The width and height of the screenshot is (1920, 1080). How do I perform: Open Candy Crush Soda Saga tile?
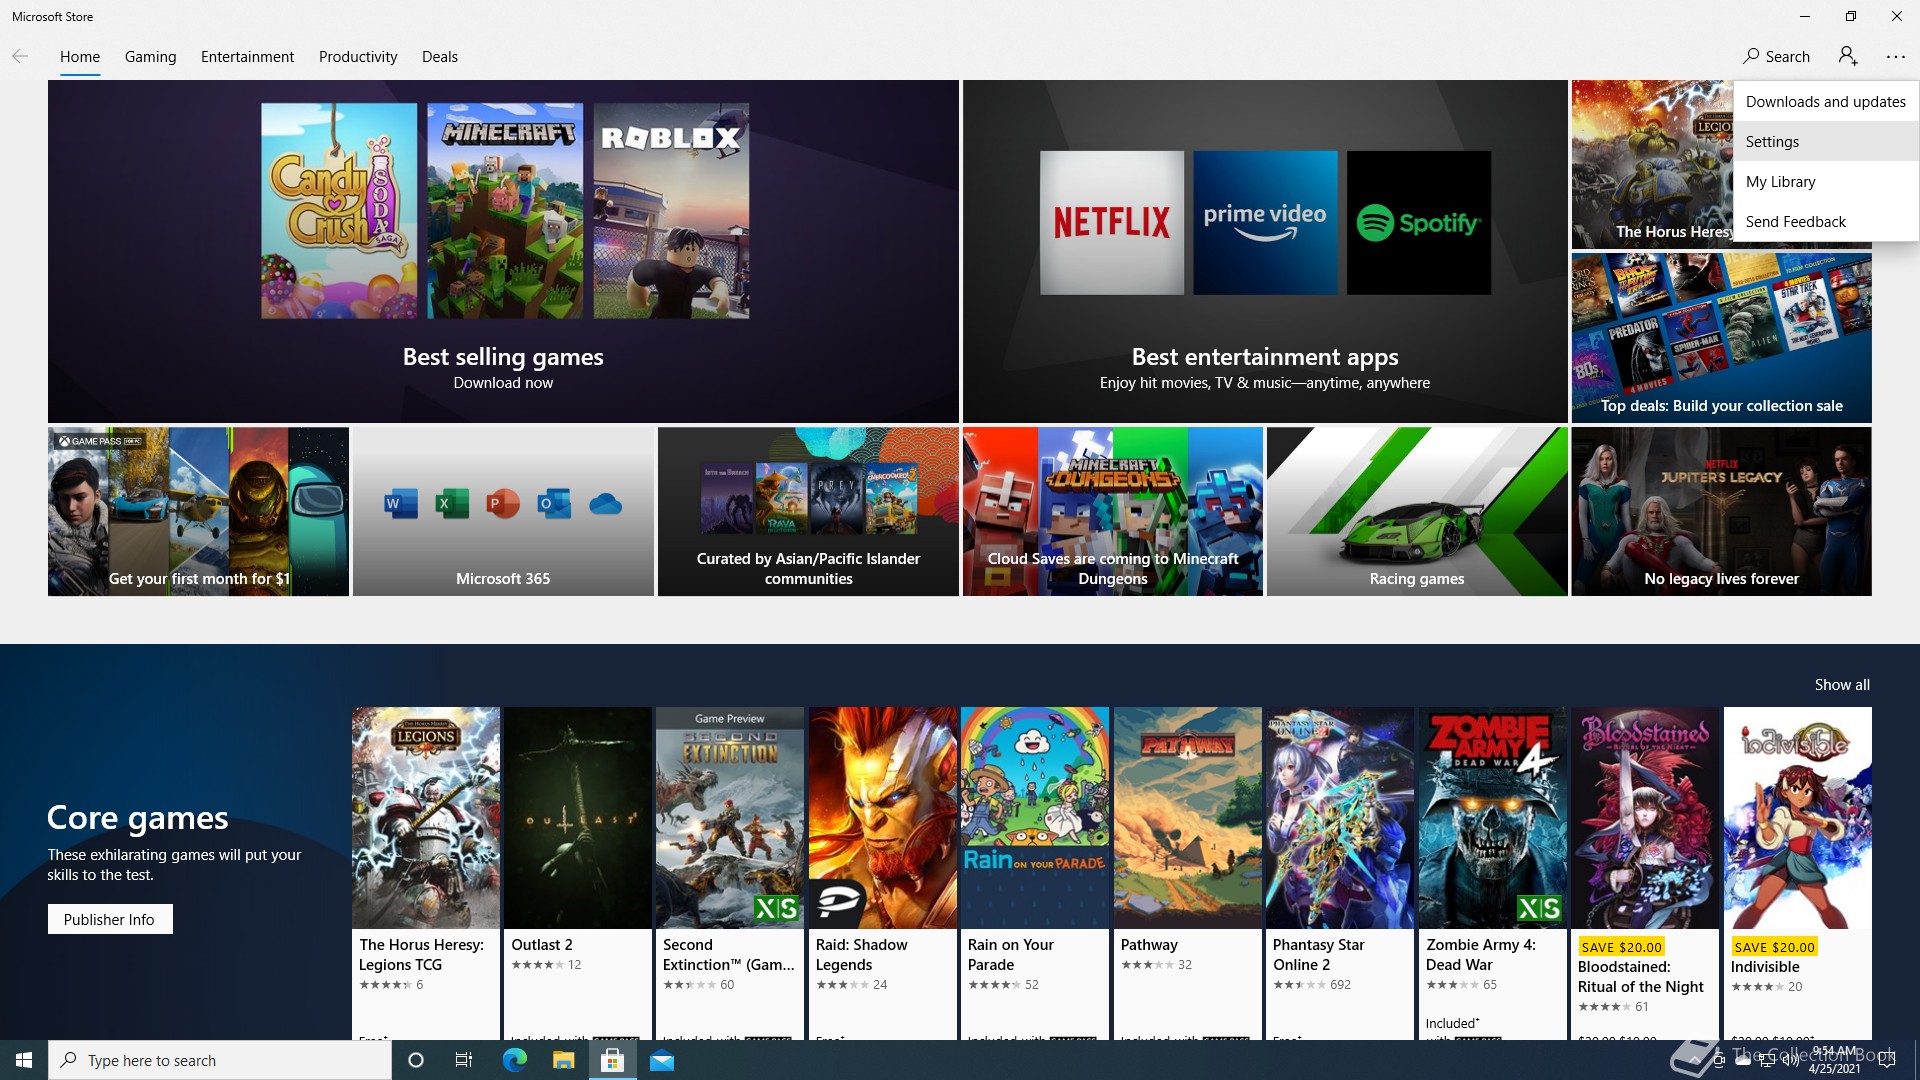pyautogui.click(x=339, y=210)
